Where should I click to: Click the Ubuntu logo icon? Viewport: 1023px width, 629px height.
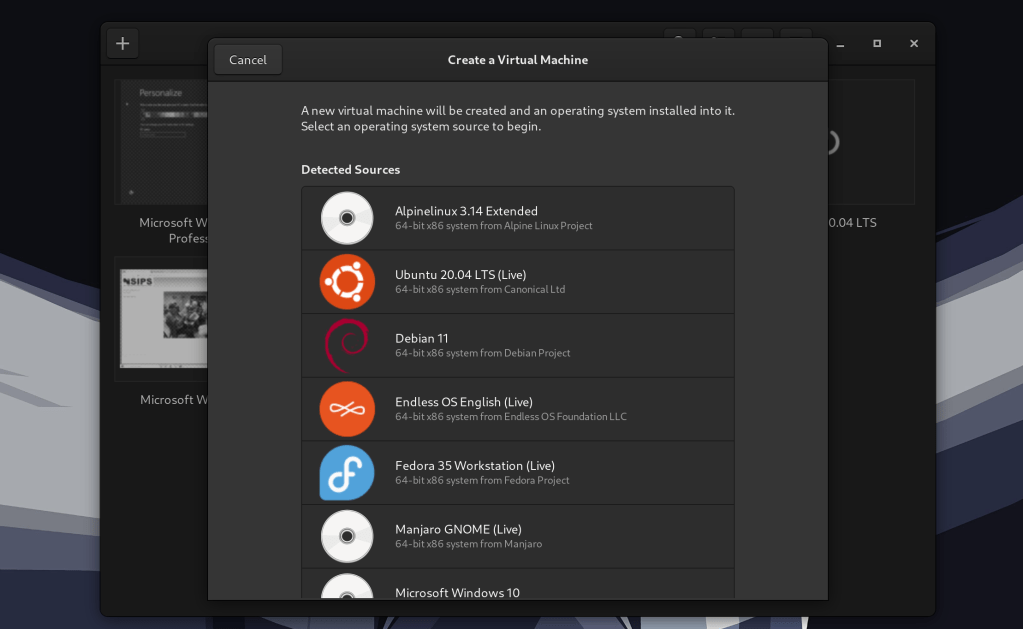pos(347,282)
